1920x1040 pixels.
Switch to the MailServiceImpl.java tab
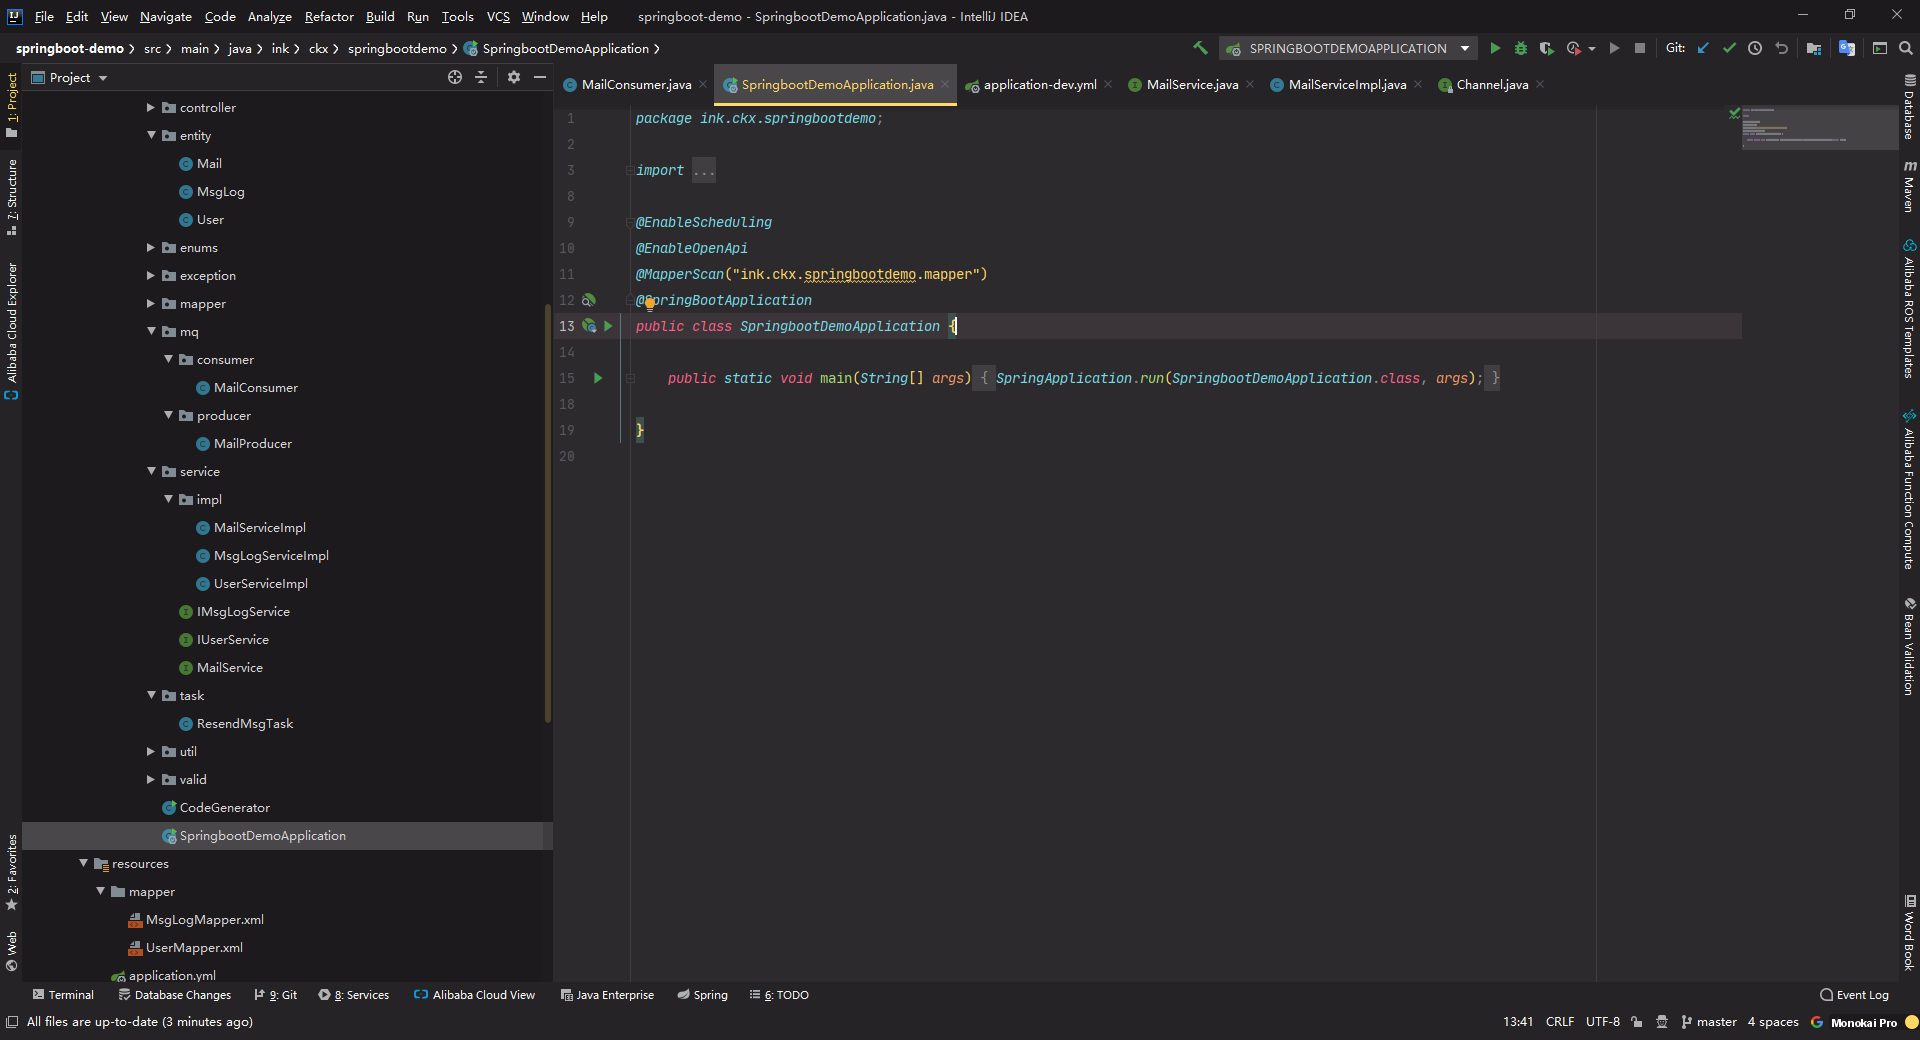[1346, 85]
